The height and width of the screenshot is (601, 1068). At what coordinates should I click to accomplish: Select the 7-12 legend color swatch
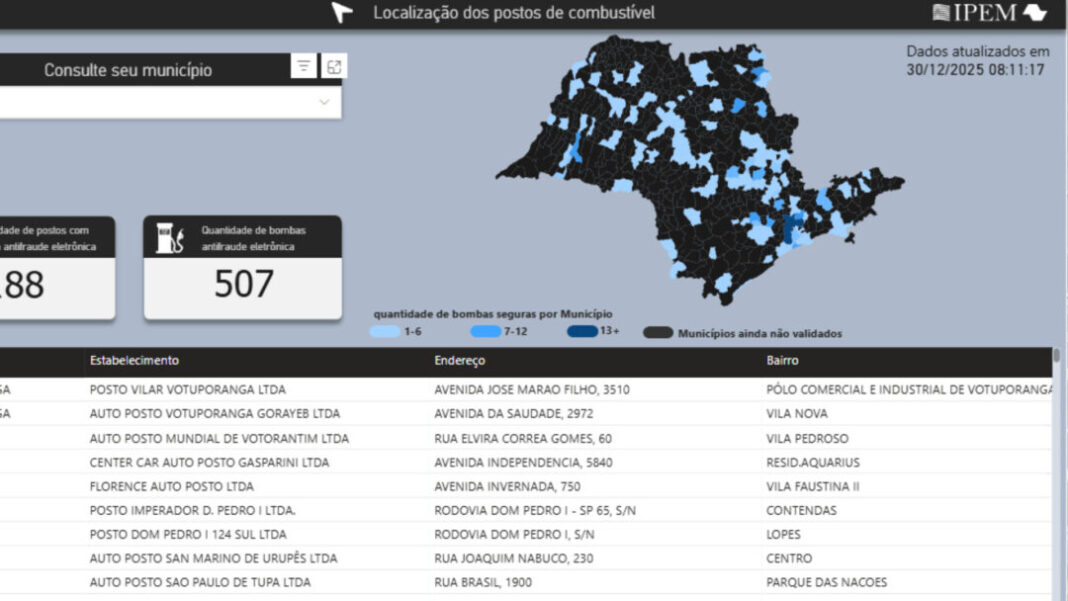[485, 332]
